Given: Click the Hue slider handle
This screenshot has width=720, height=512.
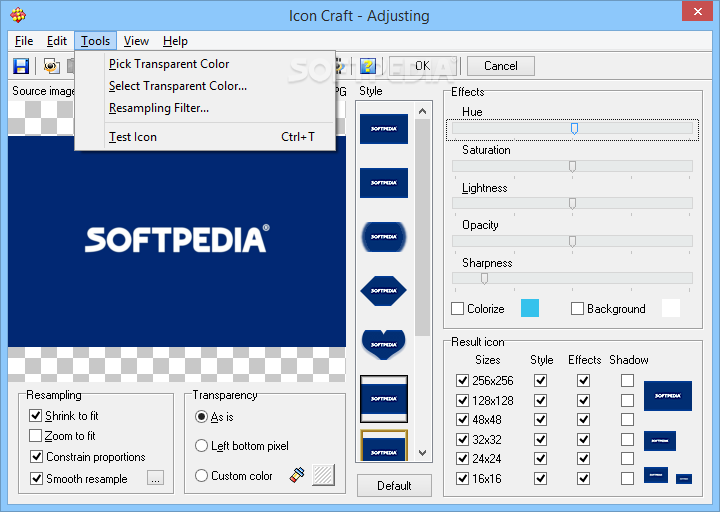Looking at the screenshot, I should tap(574, 129).
